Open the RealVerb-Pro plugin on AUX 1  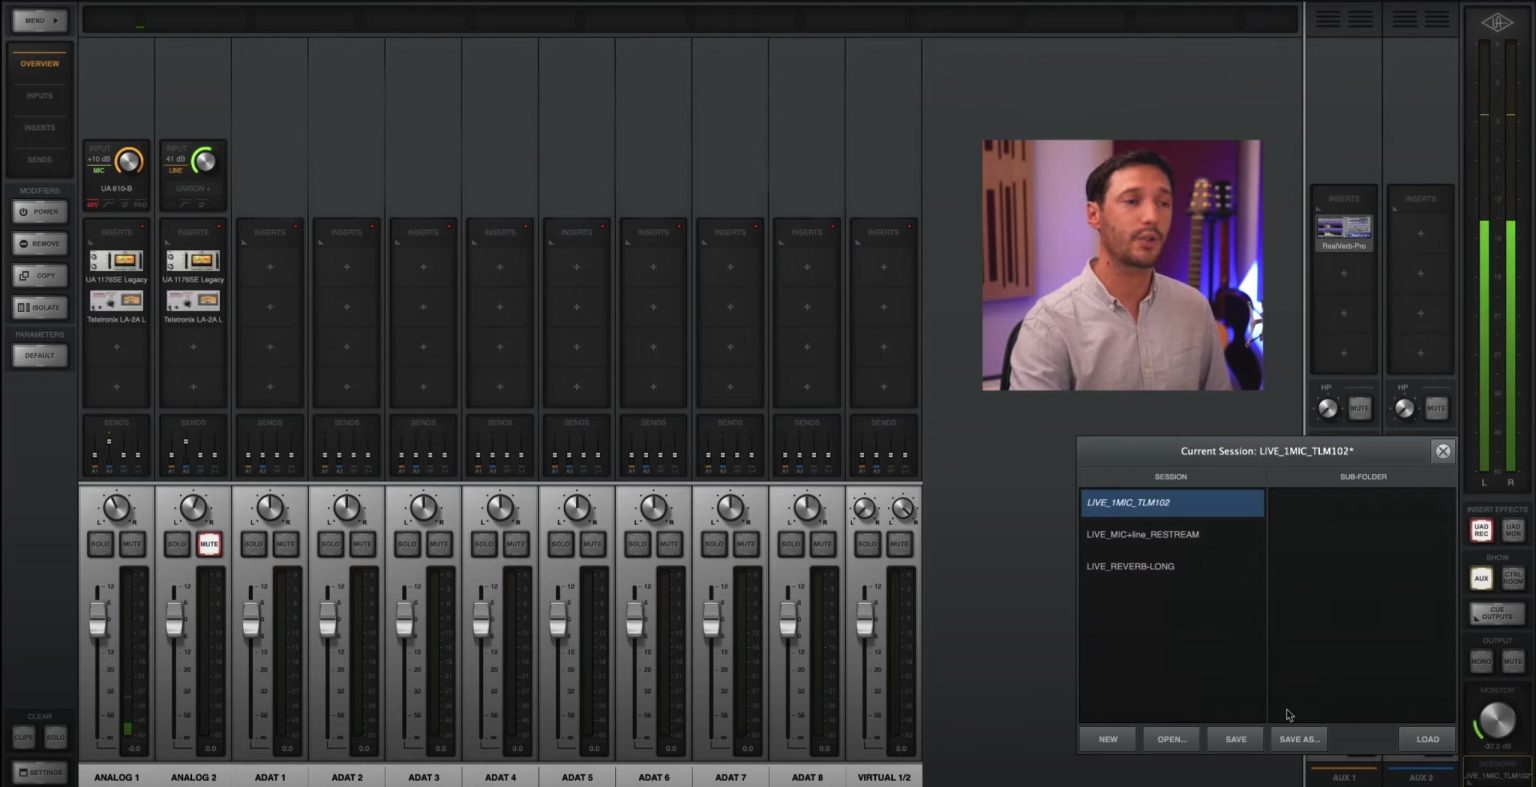coord(1343,228)
